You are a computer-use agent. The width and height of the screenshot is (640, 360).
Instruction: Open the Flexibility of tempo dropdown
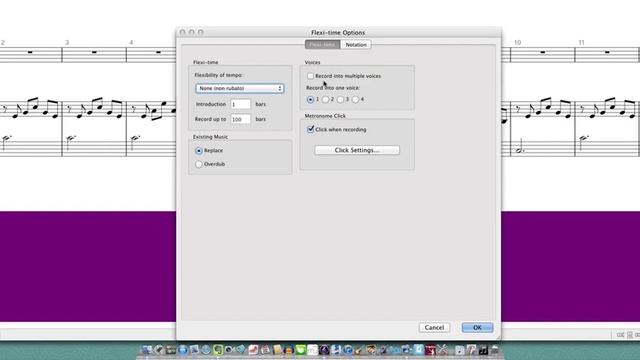240,88
